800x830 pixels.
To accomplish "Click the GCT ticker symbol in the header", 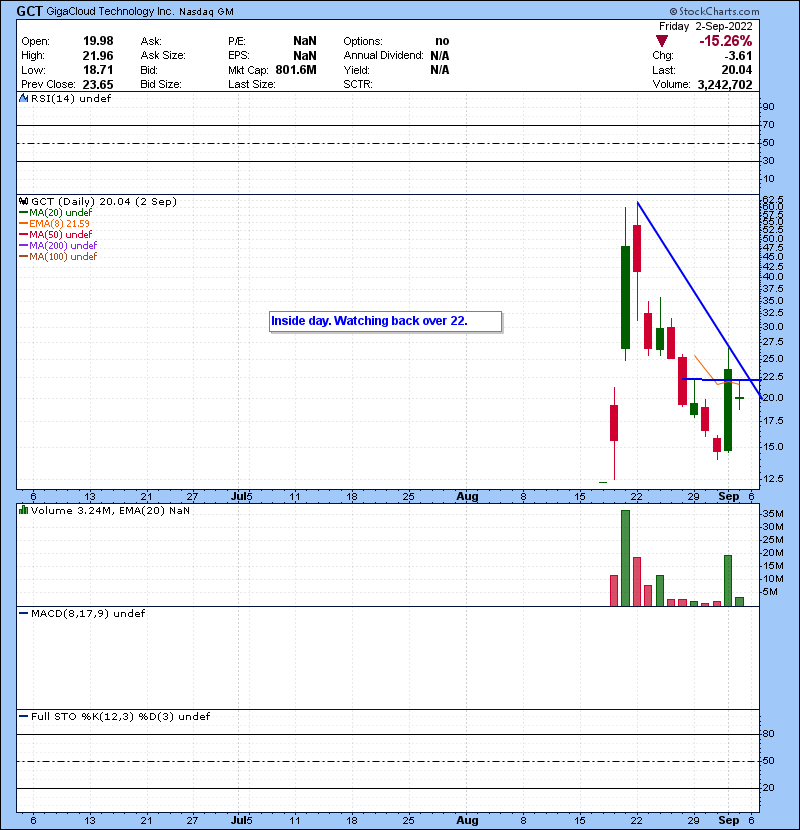I will [x=29, y=11].
